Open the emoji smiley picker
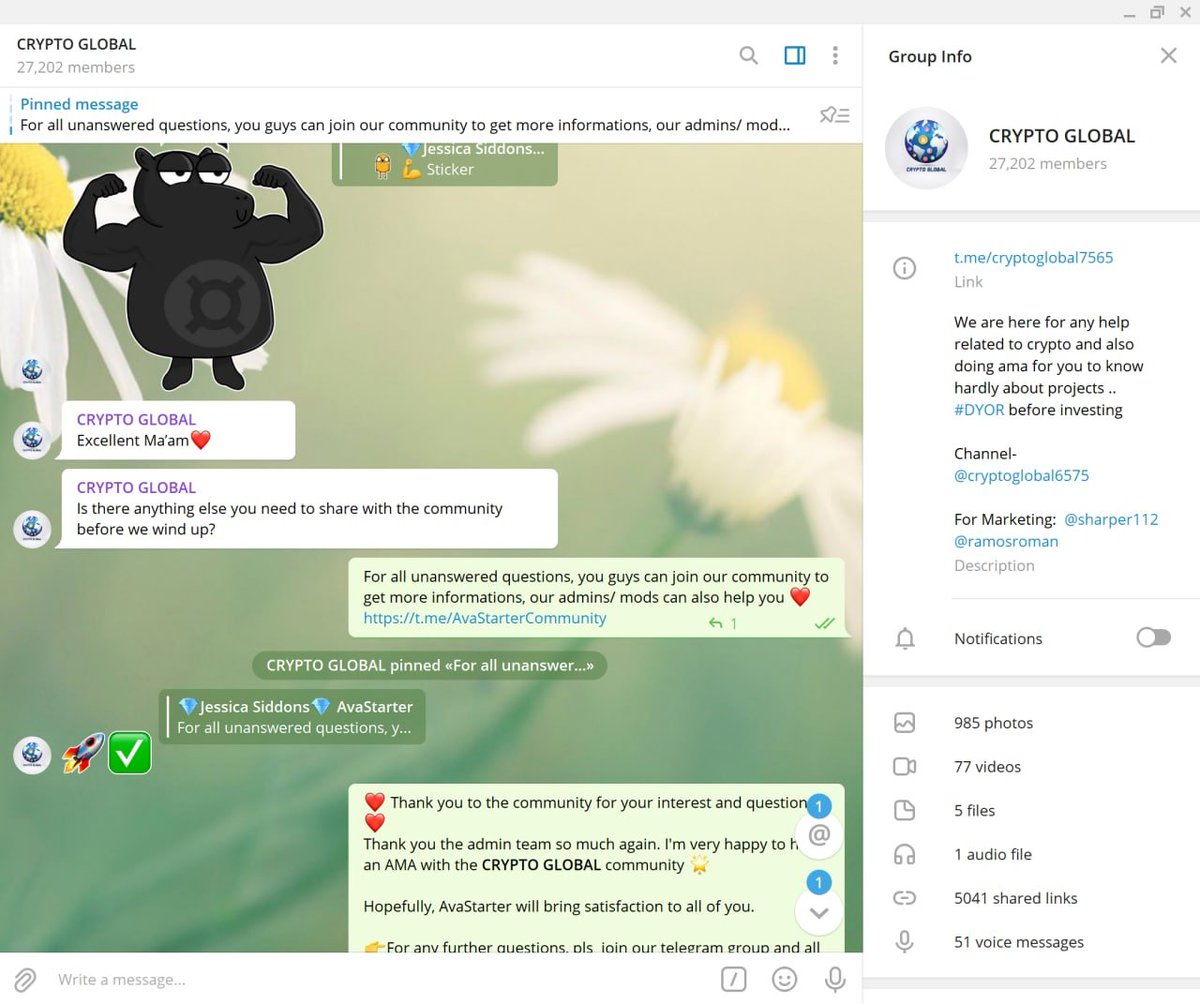This screenshot has width=1200, height=1004. point(785,979)
